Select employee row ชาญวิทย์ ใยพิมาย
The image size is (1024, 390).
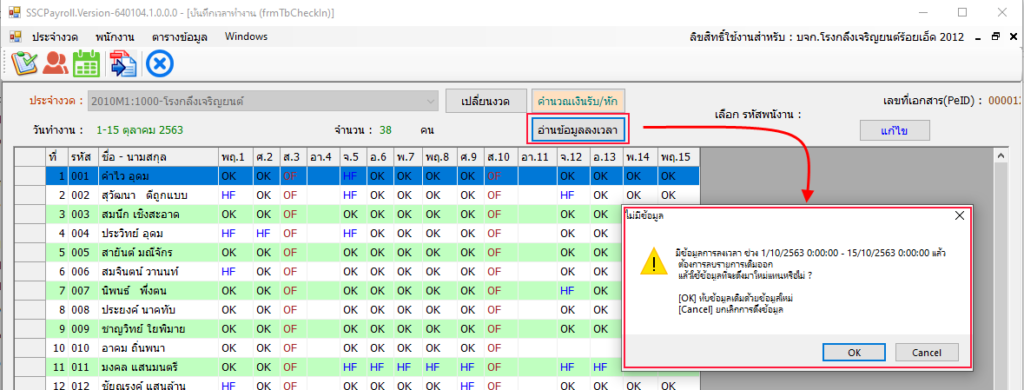tap(357, 329)
